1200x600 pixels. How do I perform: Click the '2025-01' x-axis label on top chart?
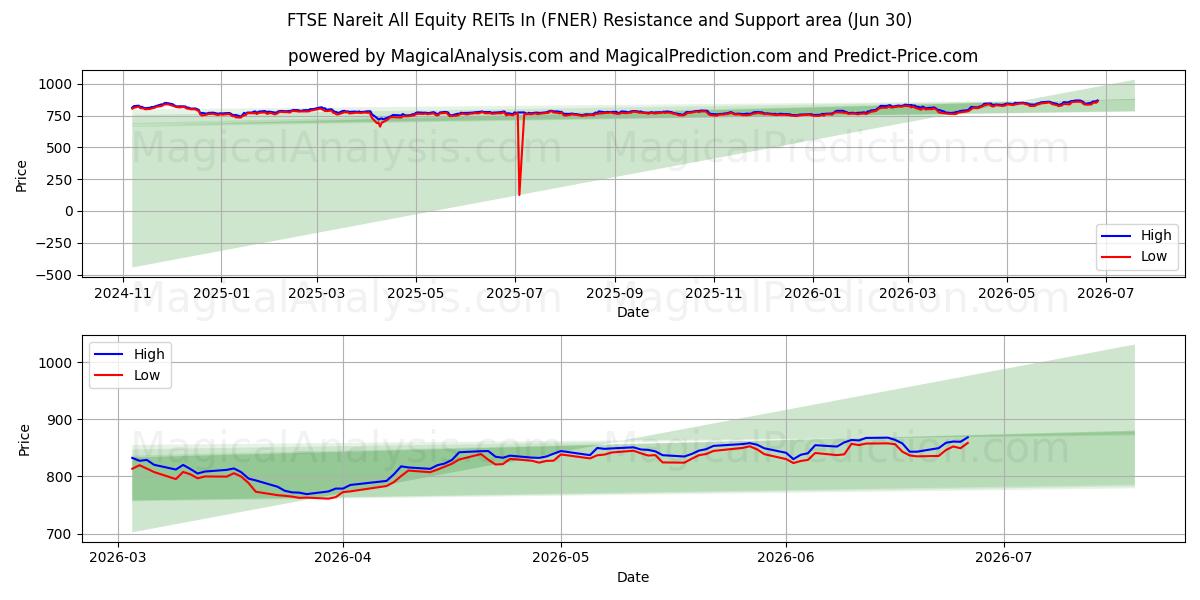220,295
